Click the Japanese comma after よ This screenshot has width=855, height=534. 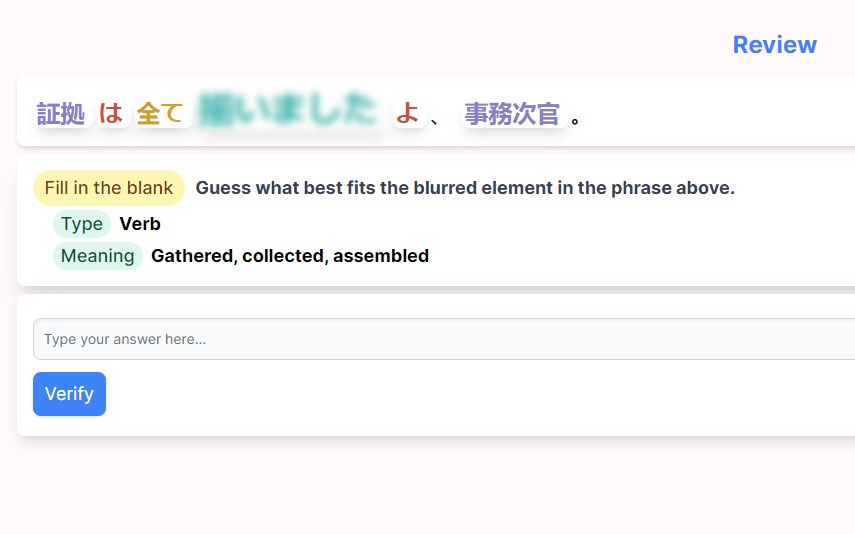pyautogui.click(x=435, y=119)
